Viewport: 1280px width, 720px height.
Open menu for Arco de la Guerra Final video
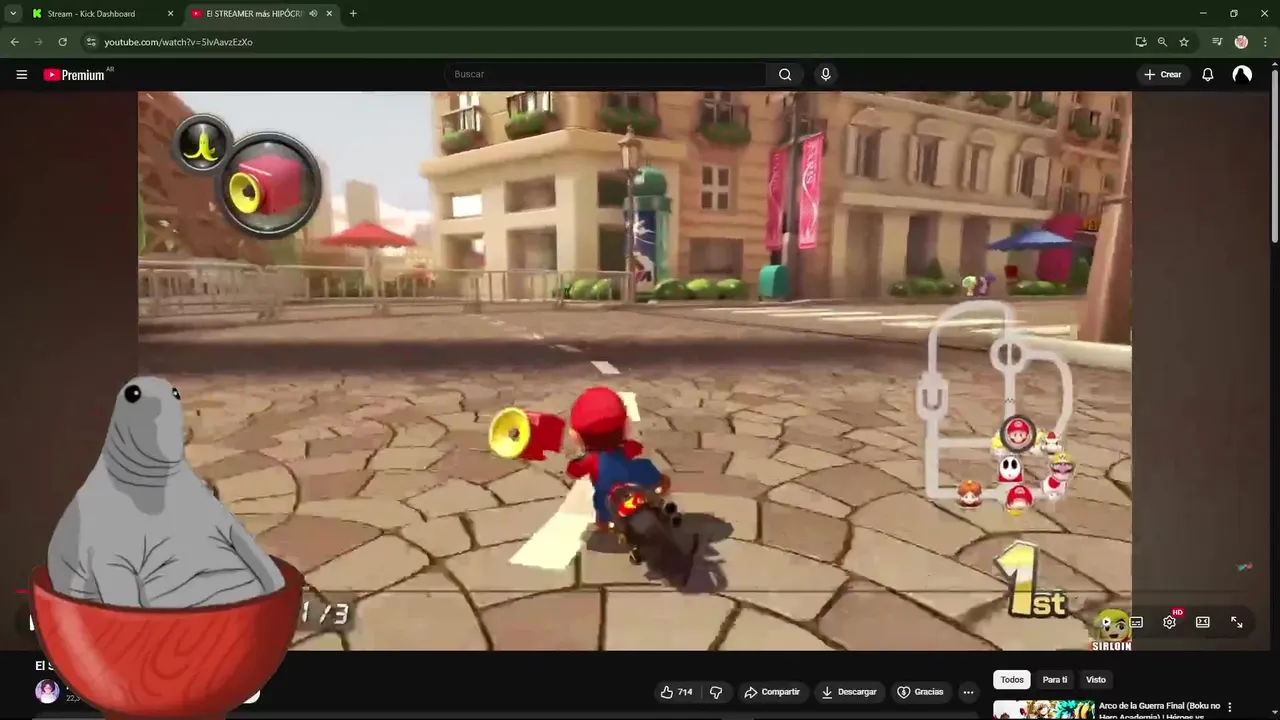pos(1230,707)
